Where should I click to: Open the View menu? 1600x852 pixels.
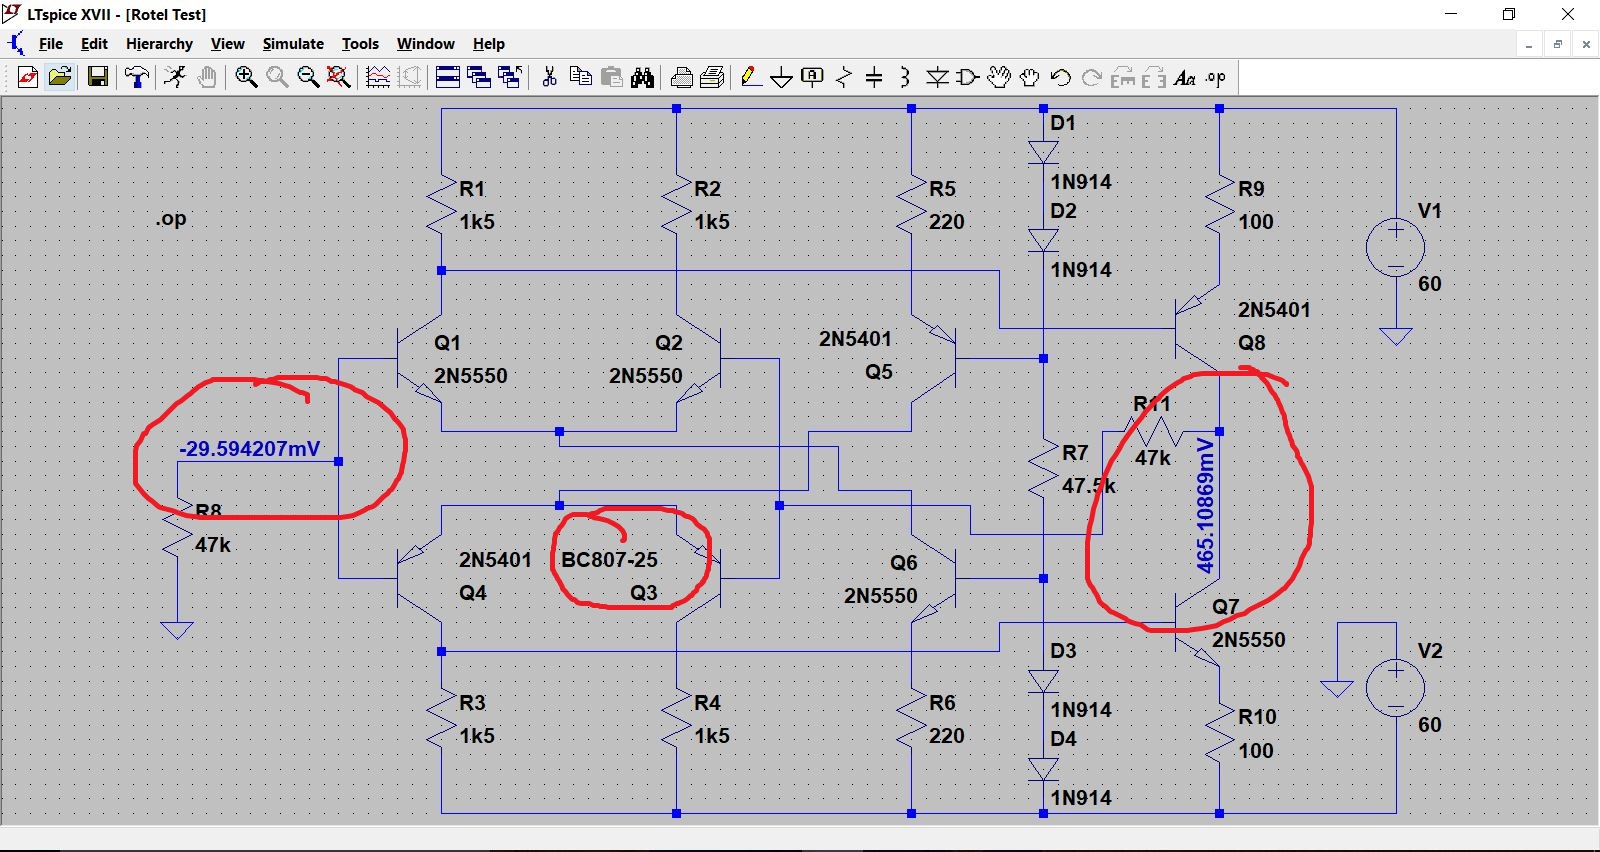click(227, 44)
